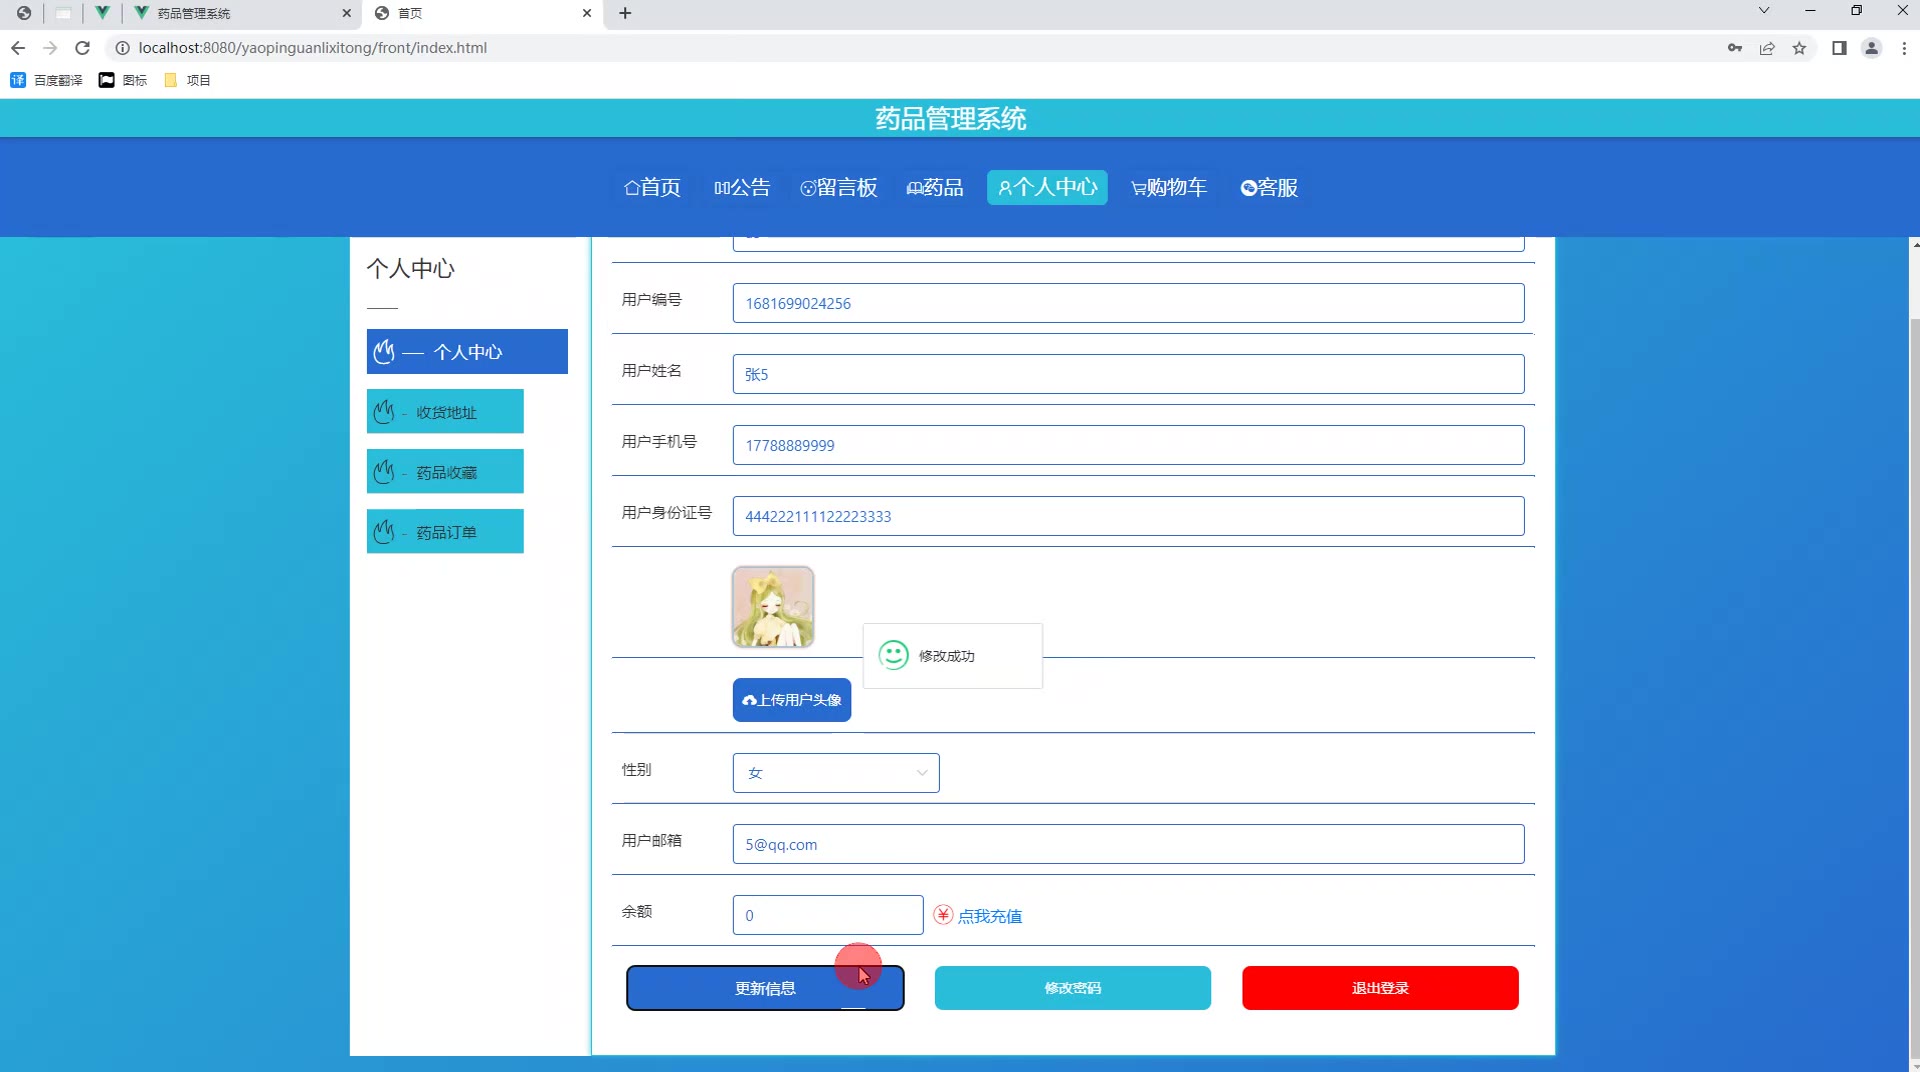1920x1072 pixels.
Task: Click the red 退出登录 logout button
Action: 1380,988
